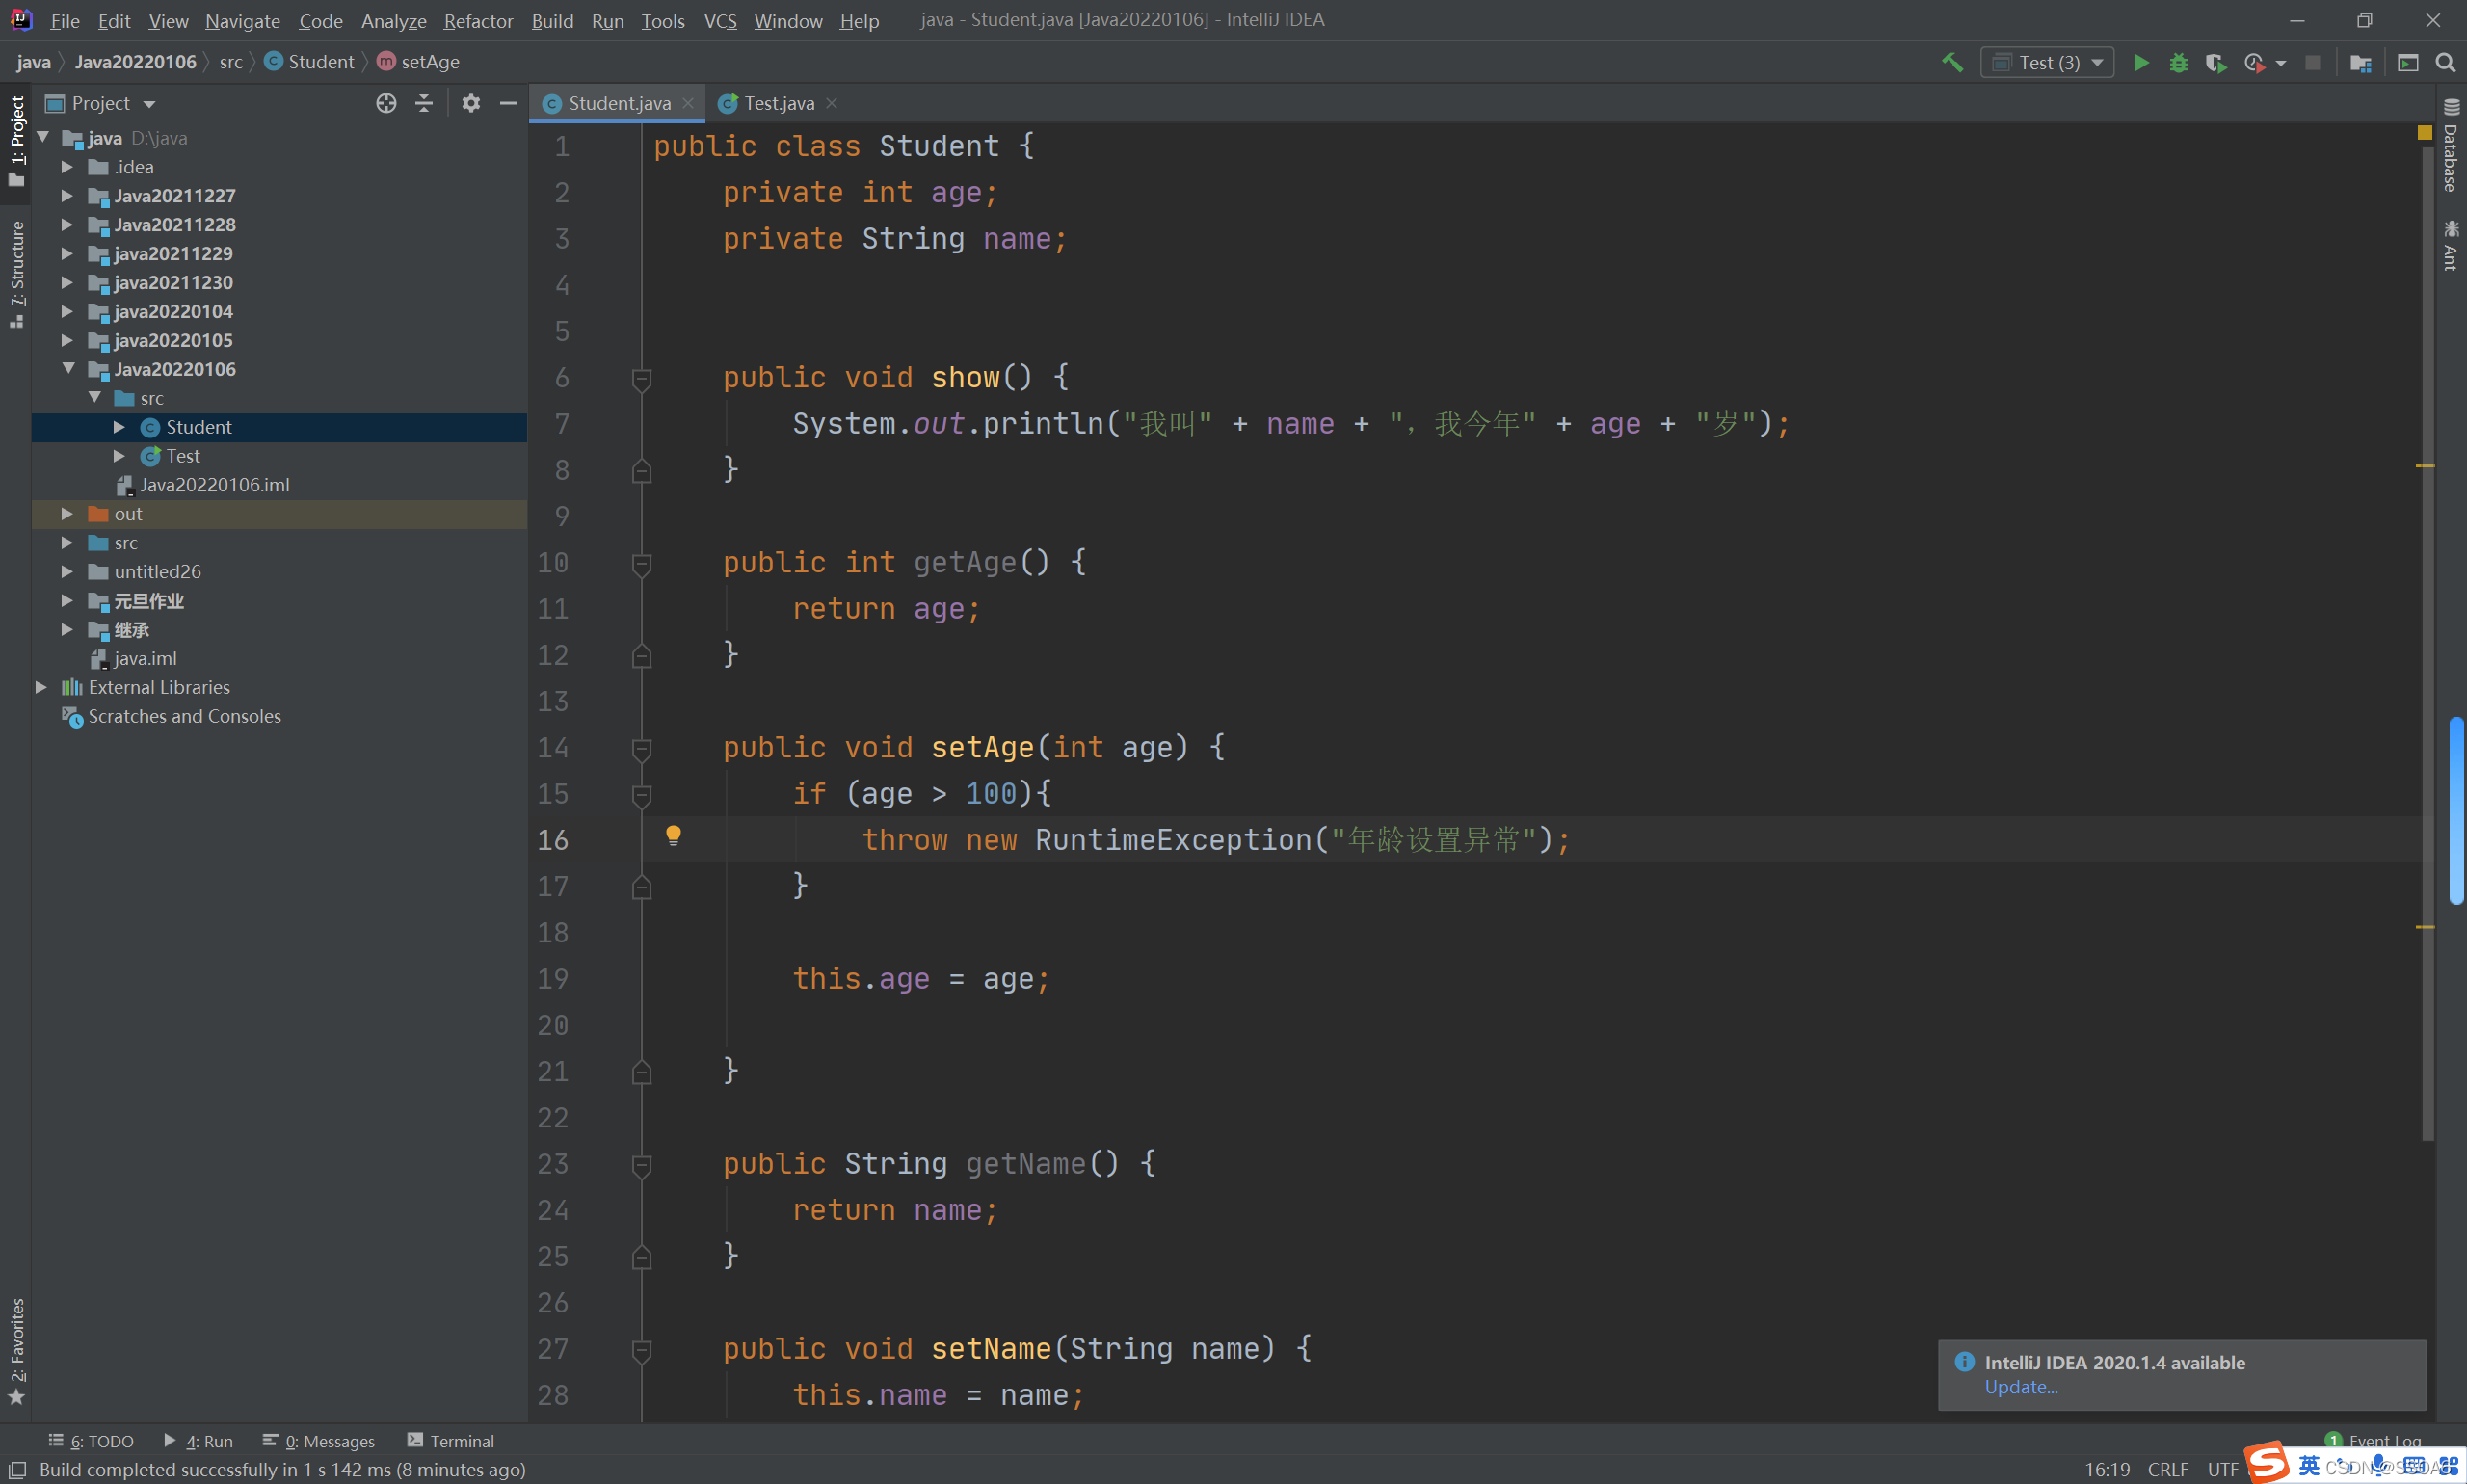Collapse all in Project panel

pyautogui.click(x=424, y=103)
